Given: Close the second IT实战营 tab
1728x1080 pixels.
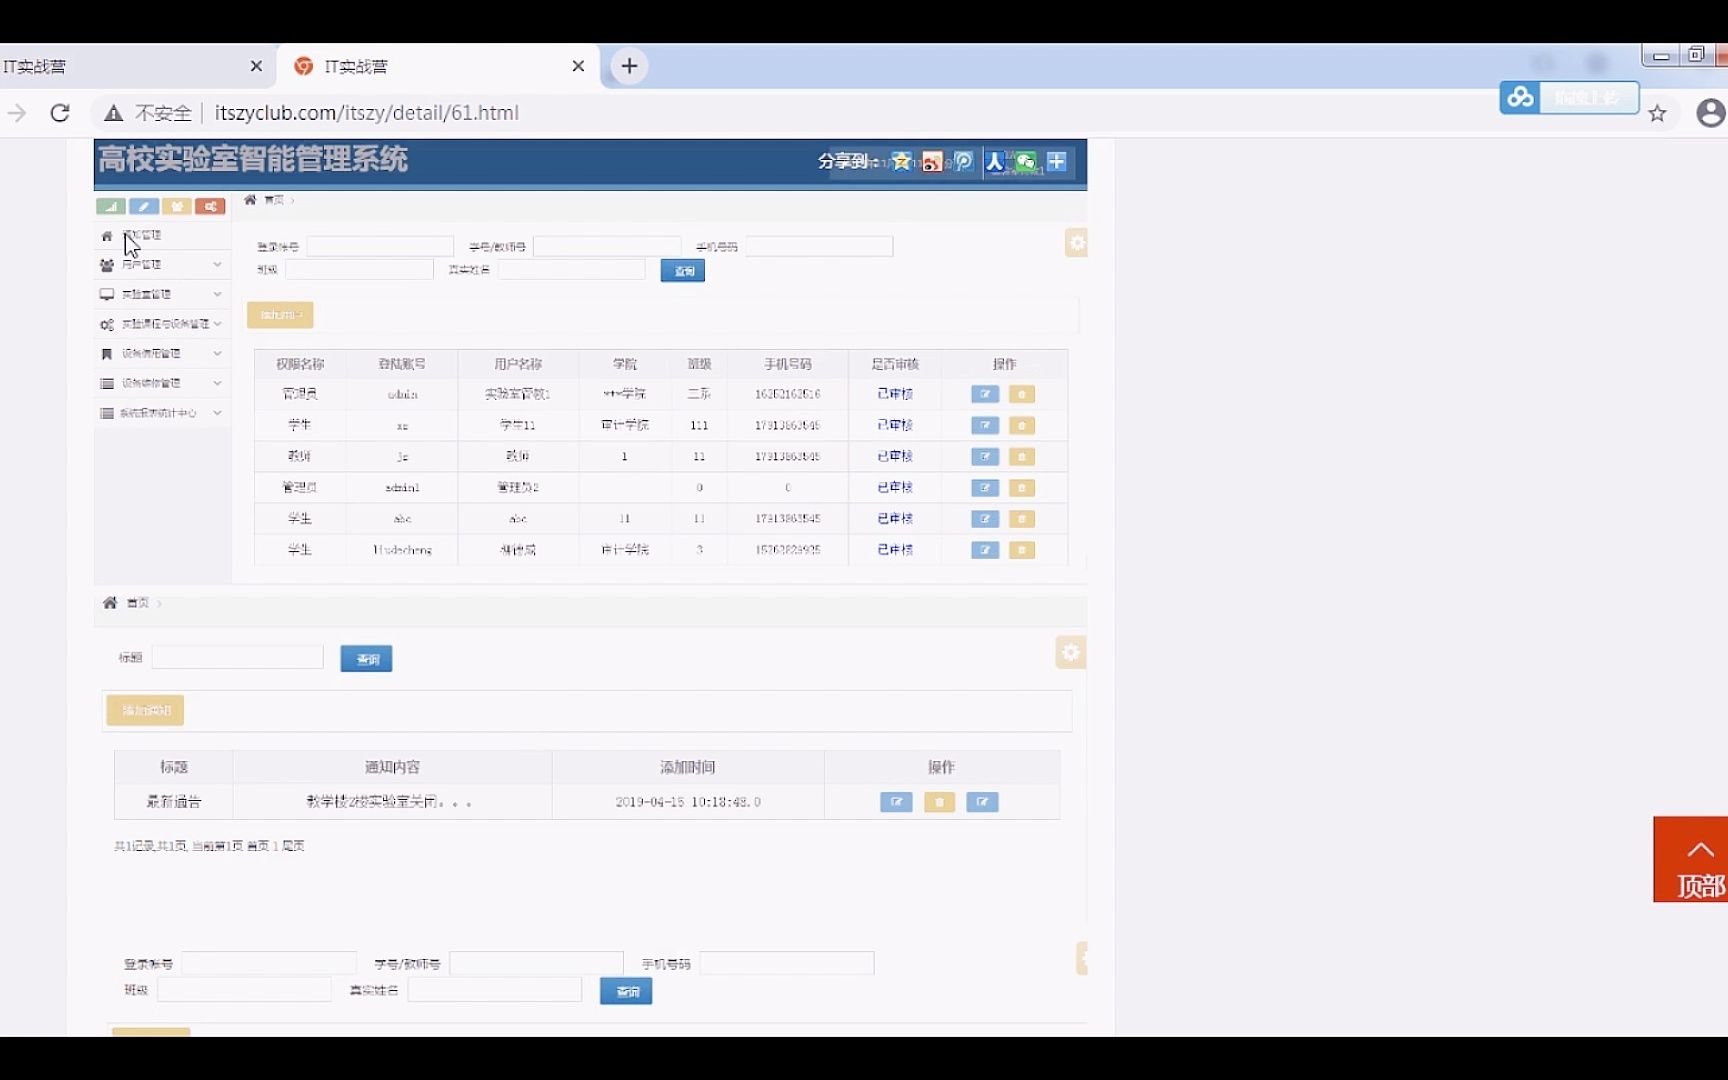Looking at the screenshot, I should (578, 66).
